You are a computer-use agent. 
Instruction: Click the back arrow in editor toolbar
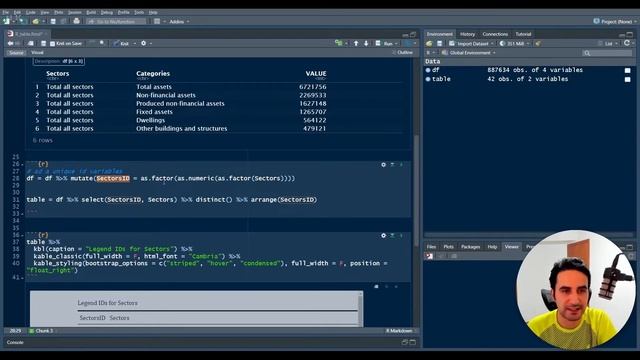click(10, 43)
